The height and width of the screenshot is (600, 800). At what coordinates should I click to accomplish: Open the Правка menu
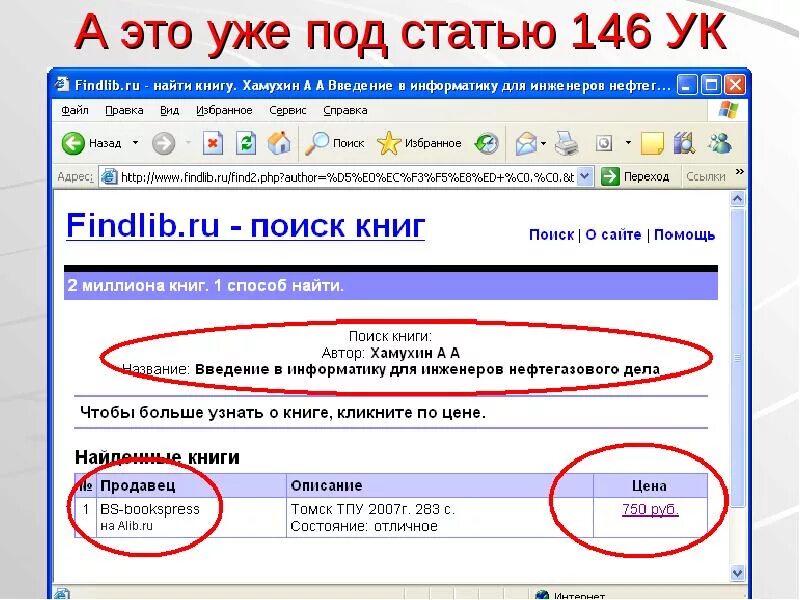click(x=124, y=110)
